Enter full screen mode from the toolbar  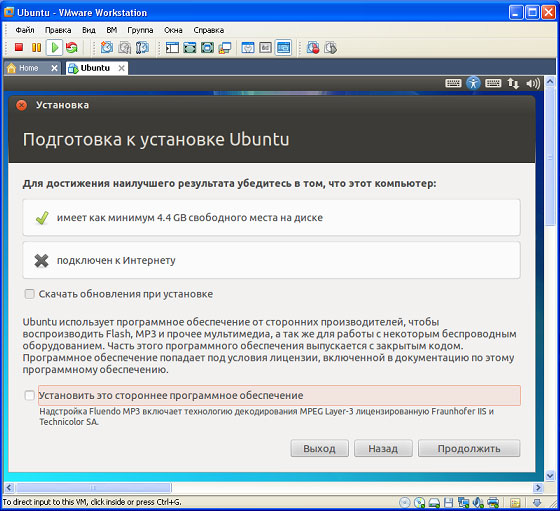coord(190,47)
